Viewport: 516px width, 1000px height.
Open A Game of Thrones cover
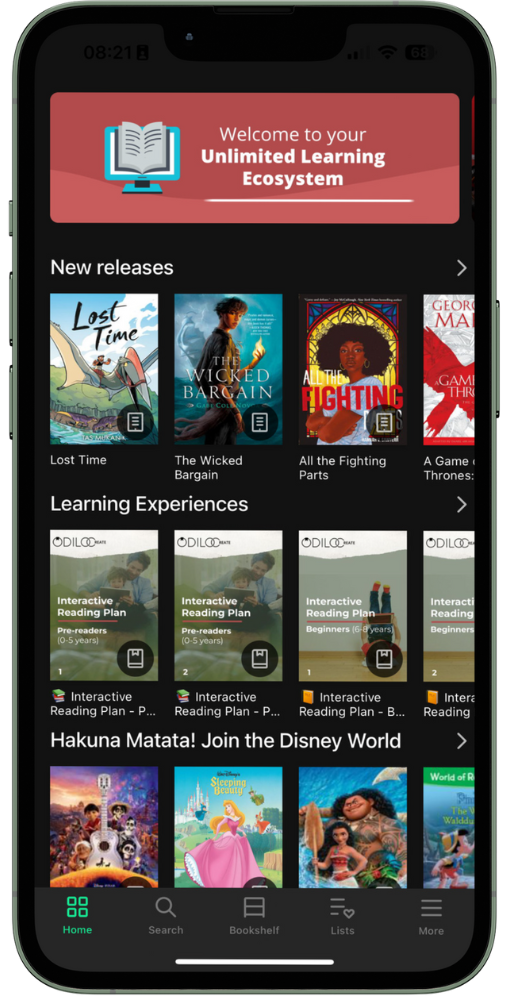tap(449, 369)
